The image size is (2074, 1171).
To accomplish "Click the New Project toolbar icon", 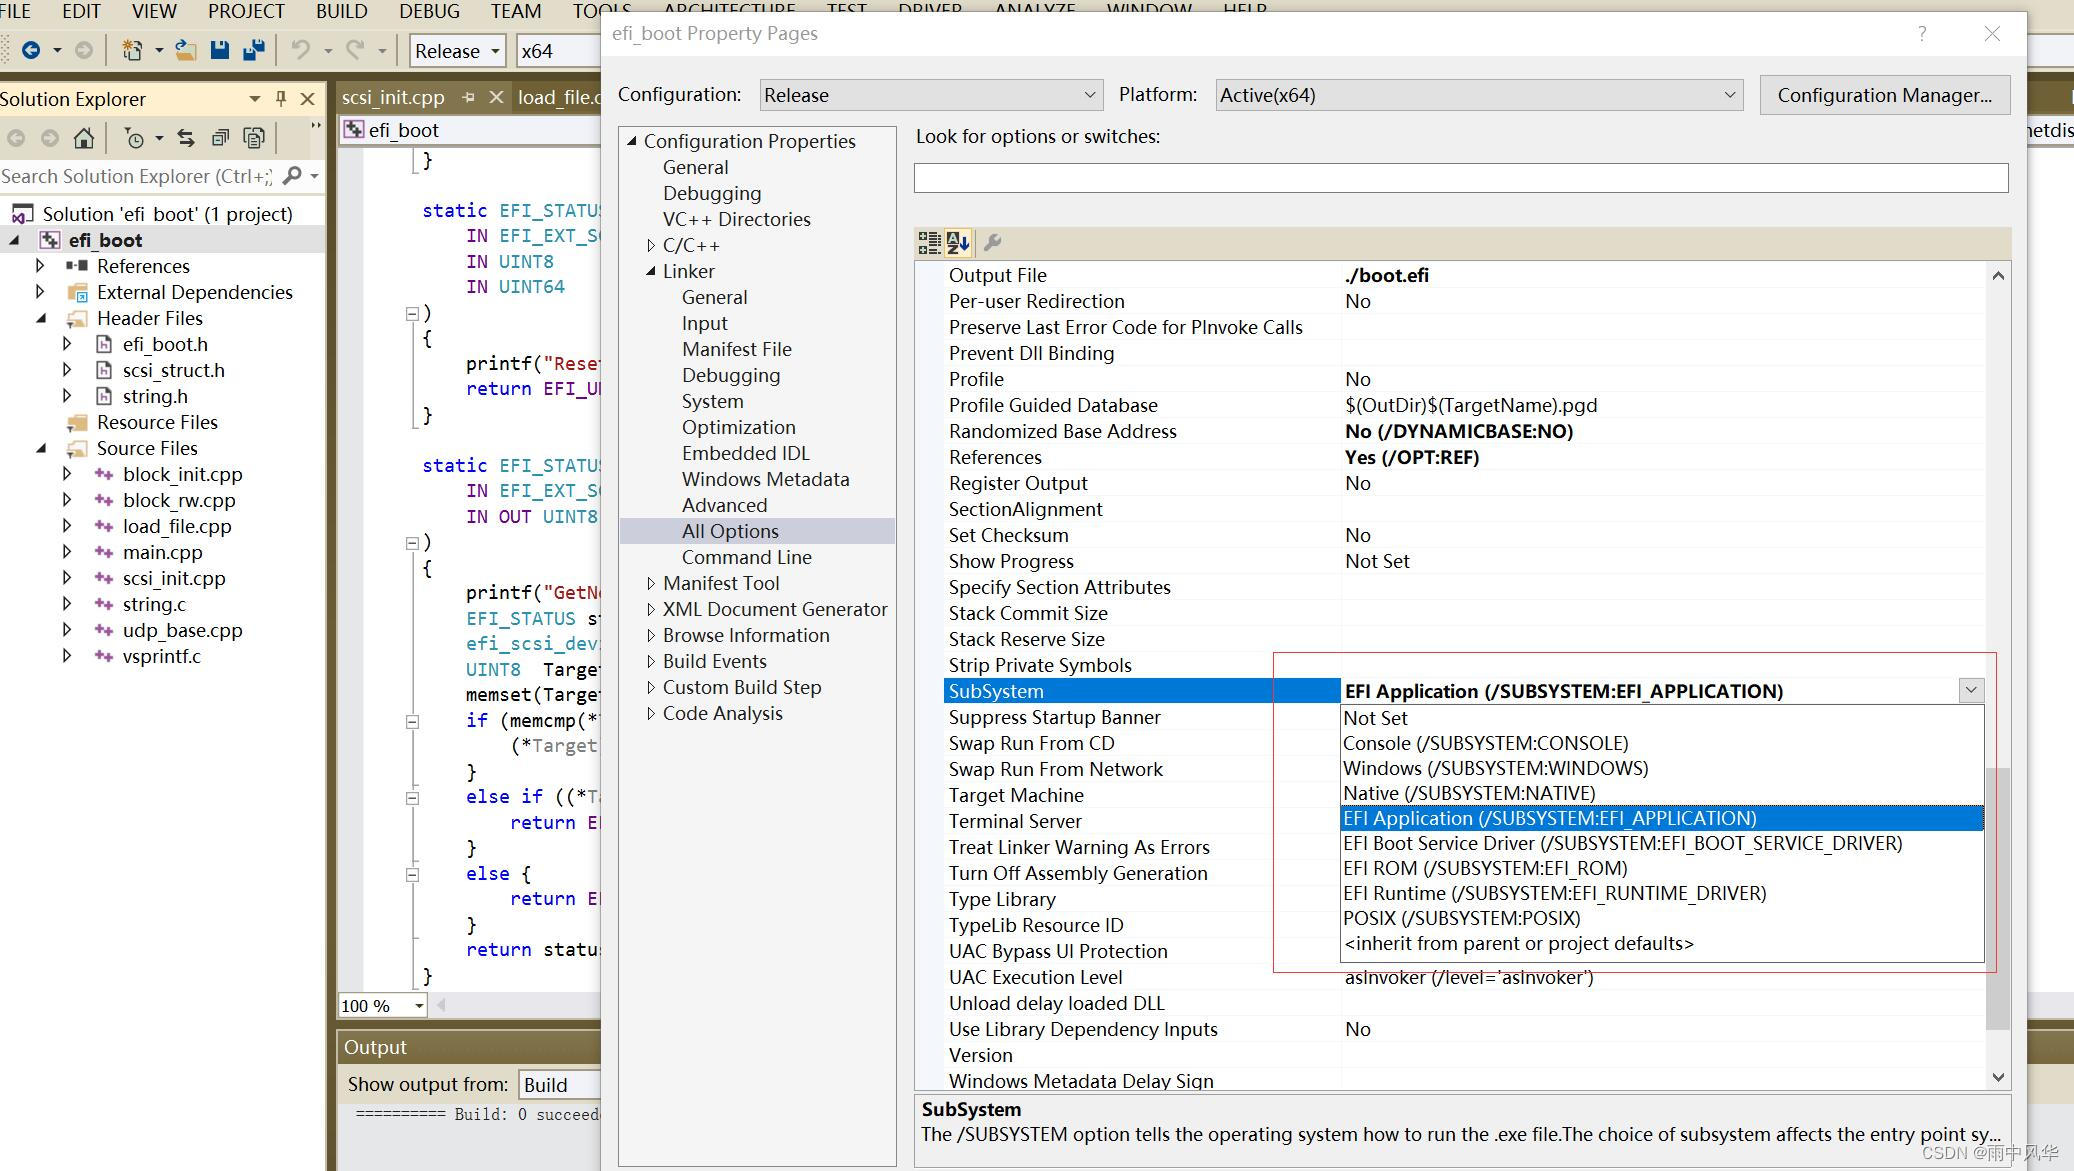I will (x=131, y=50).
